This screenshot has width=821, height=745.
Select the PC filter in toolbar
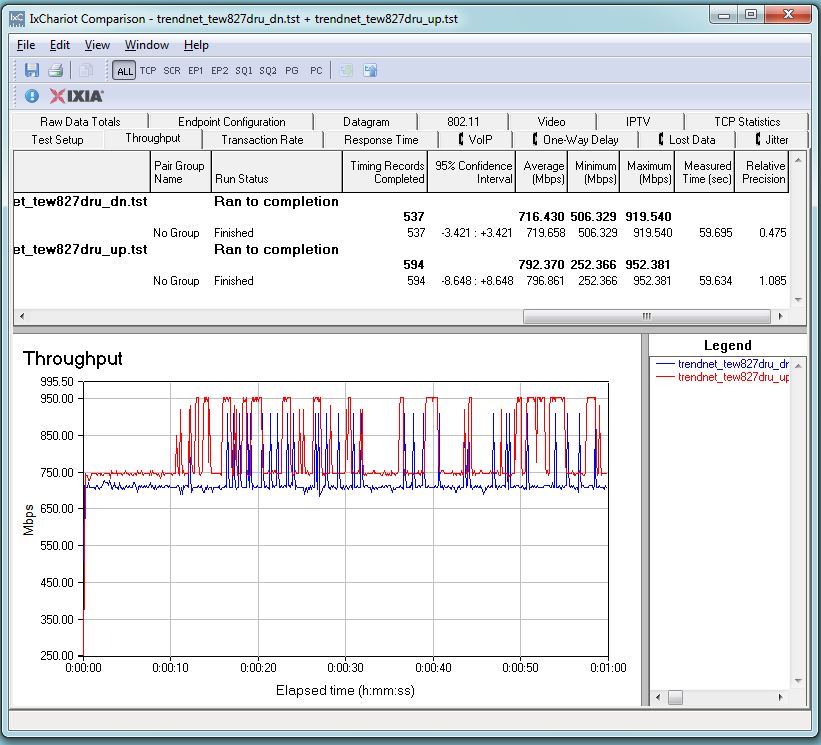(x=316, y=70)
